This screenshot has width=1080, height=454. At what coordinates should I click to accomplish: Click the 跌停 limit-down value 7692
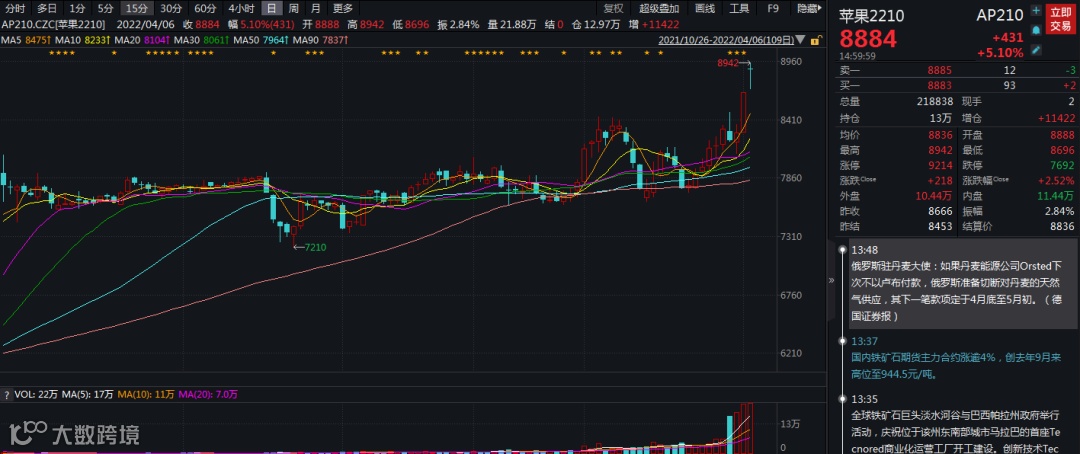pyautogui.click(x=1062, y=165)
